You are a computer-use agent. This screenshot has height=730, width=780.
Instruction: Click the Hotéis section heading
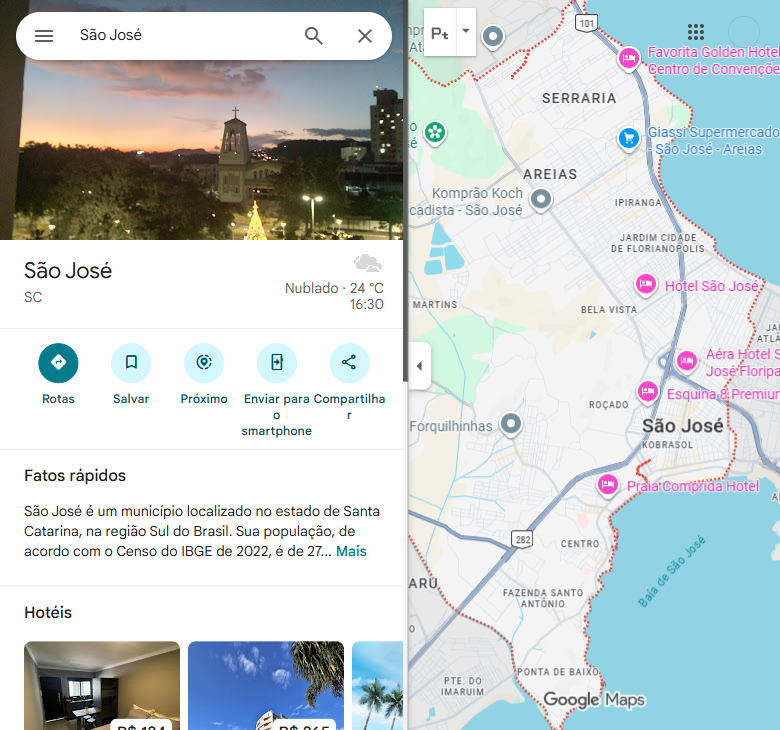click(48, 613)
